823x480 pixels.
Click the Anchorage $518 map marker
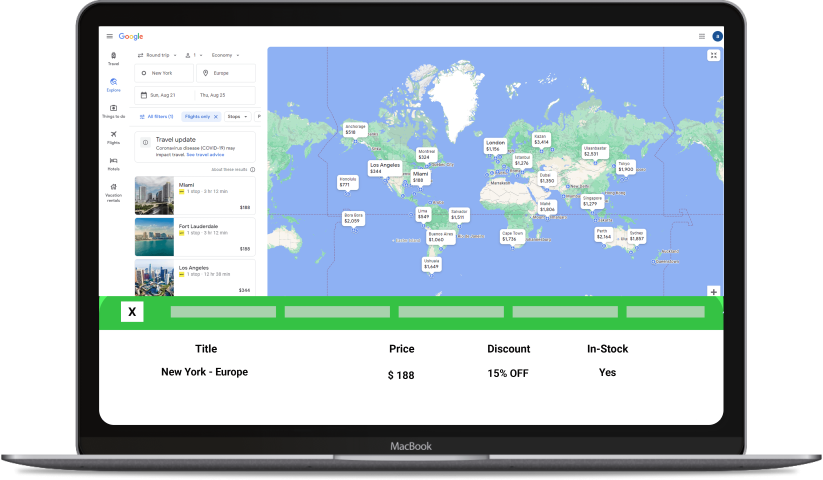coord(355,129)
